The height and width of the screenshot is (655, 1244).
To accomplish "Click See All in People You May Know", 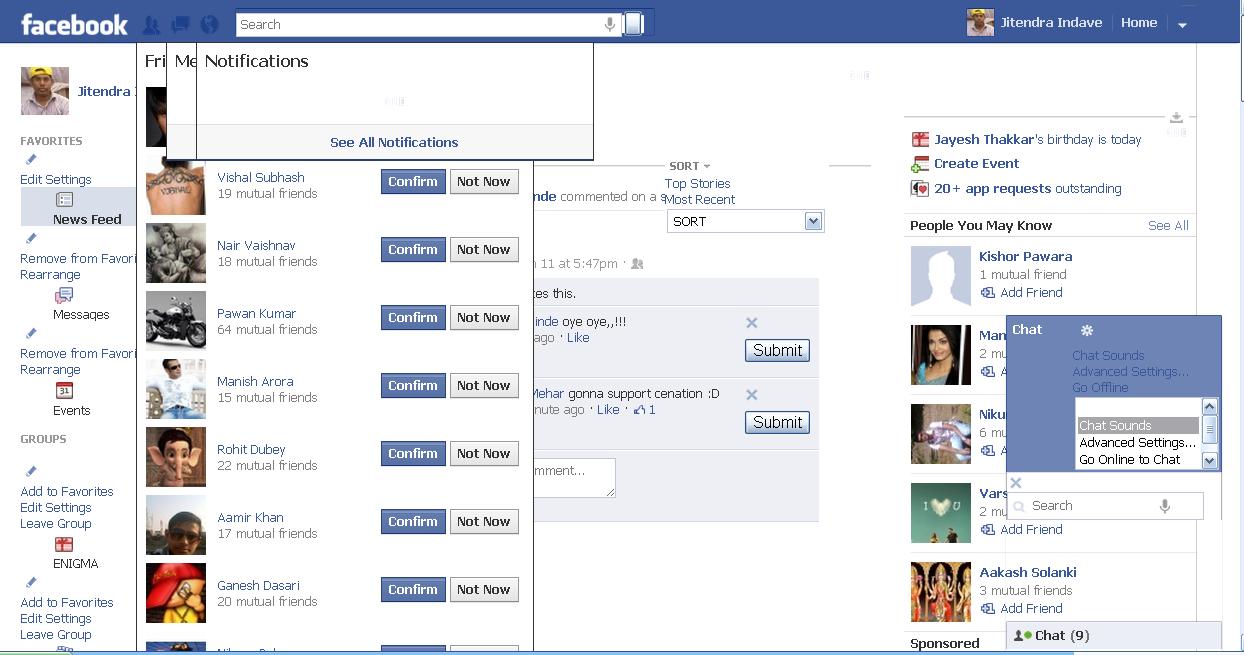I will (x=1168, y=226).
